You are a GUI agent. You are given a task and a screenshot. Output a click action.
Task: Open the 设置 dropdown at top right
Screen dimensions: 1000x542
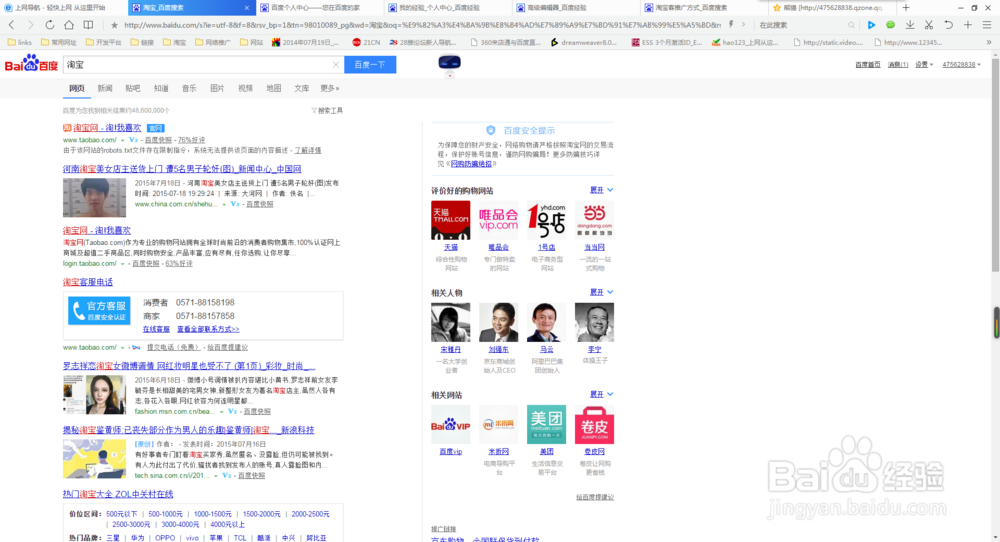click(924, 64)
